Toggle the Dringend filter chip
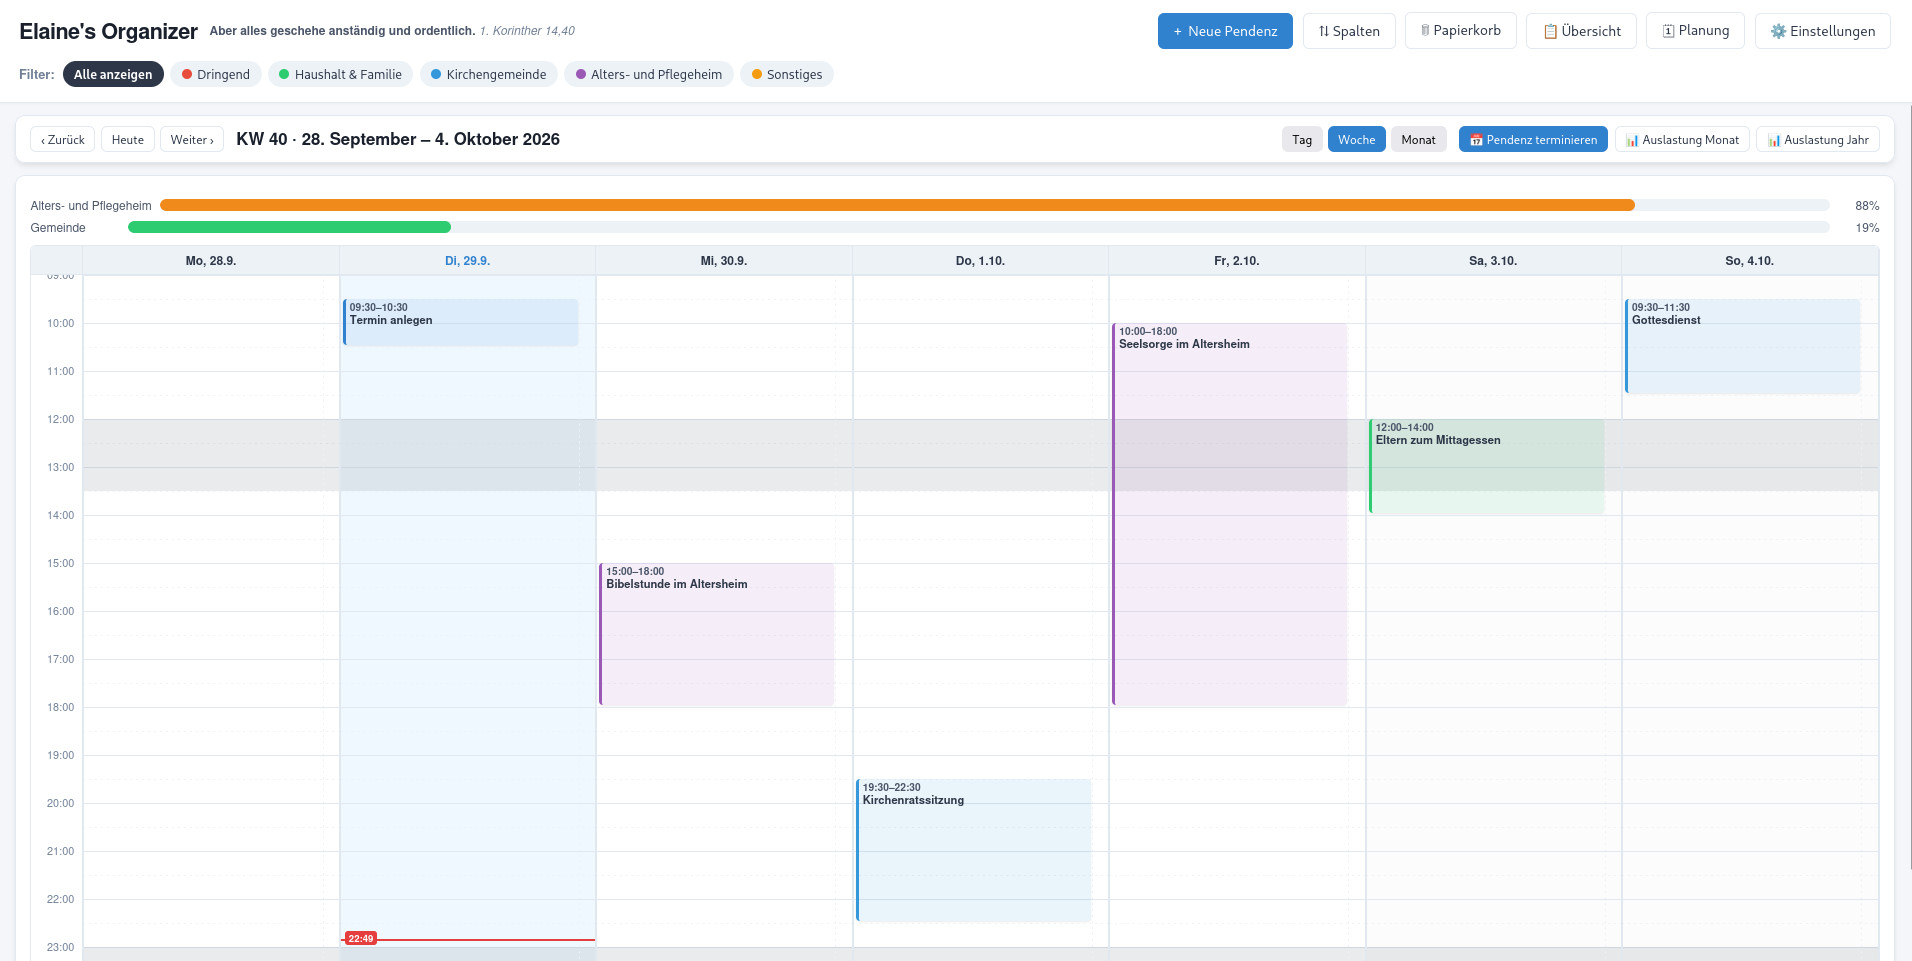The height and width of the screenshot is (961, 1912). pos(216,74)
